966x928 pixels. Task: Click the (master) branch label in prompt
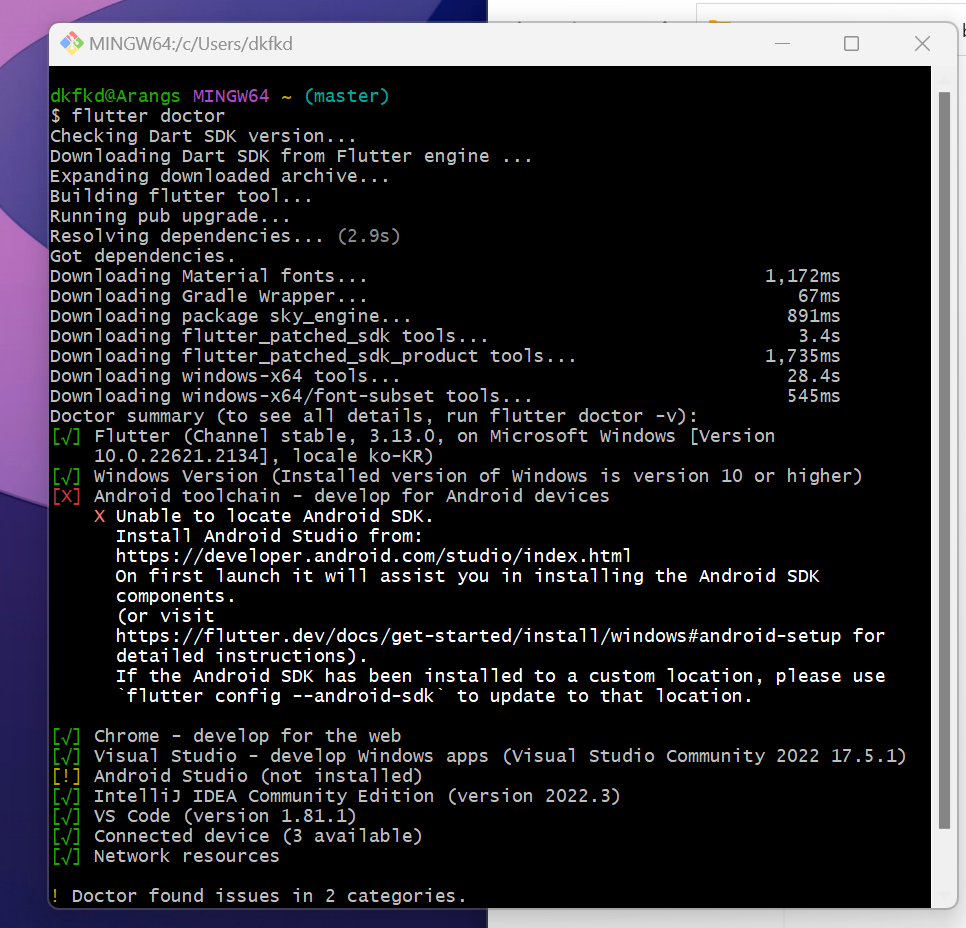coord(347,96)
